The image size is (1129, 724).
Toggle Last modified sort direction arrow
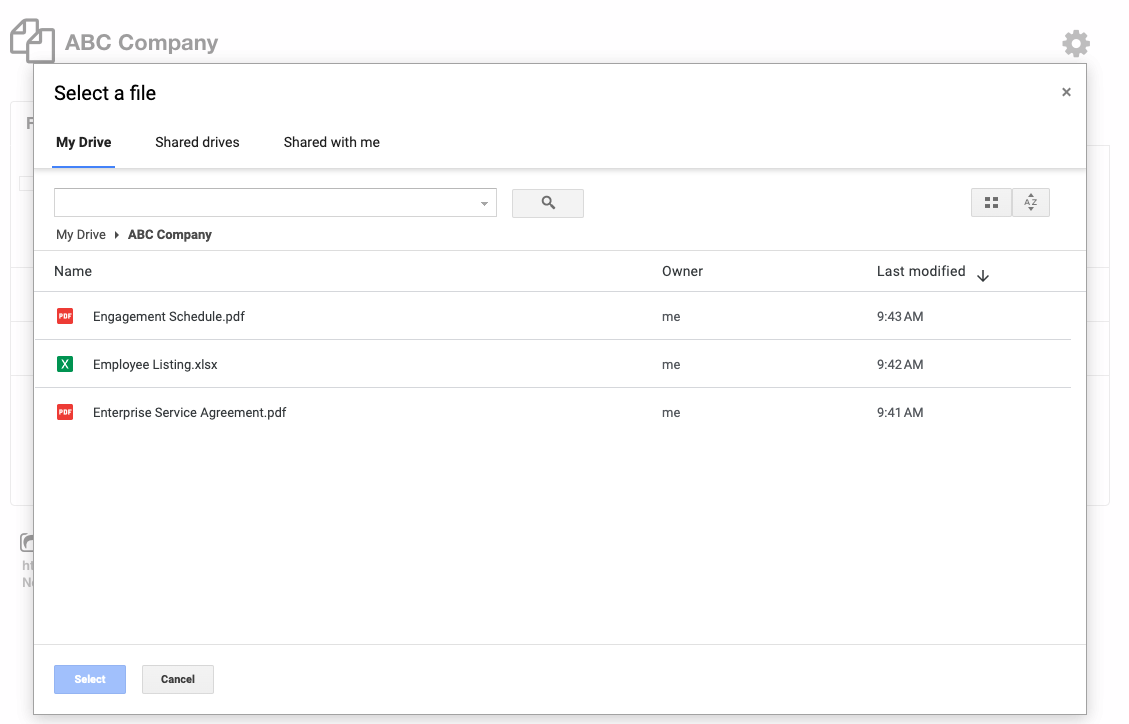click(982, 276)
